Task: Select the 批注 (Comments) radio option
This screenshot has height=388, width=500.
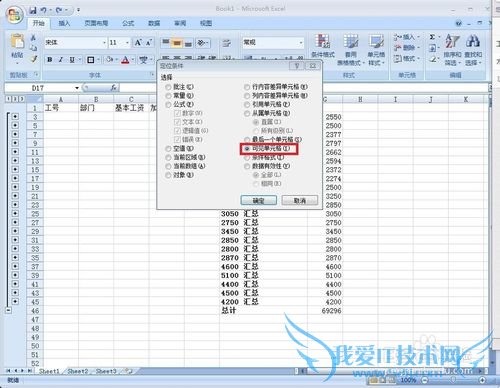Action: [x=168, y=87]
